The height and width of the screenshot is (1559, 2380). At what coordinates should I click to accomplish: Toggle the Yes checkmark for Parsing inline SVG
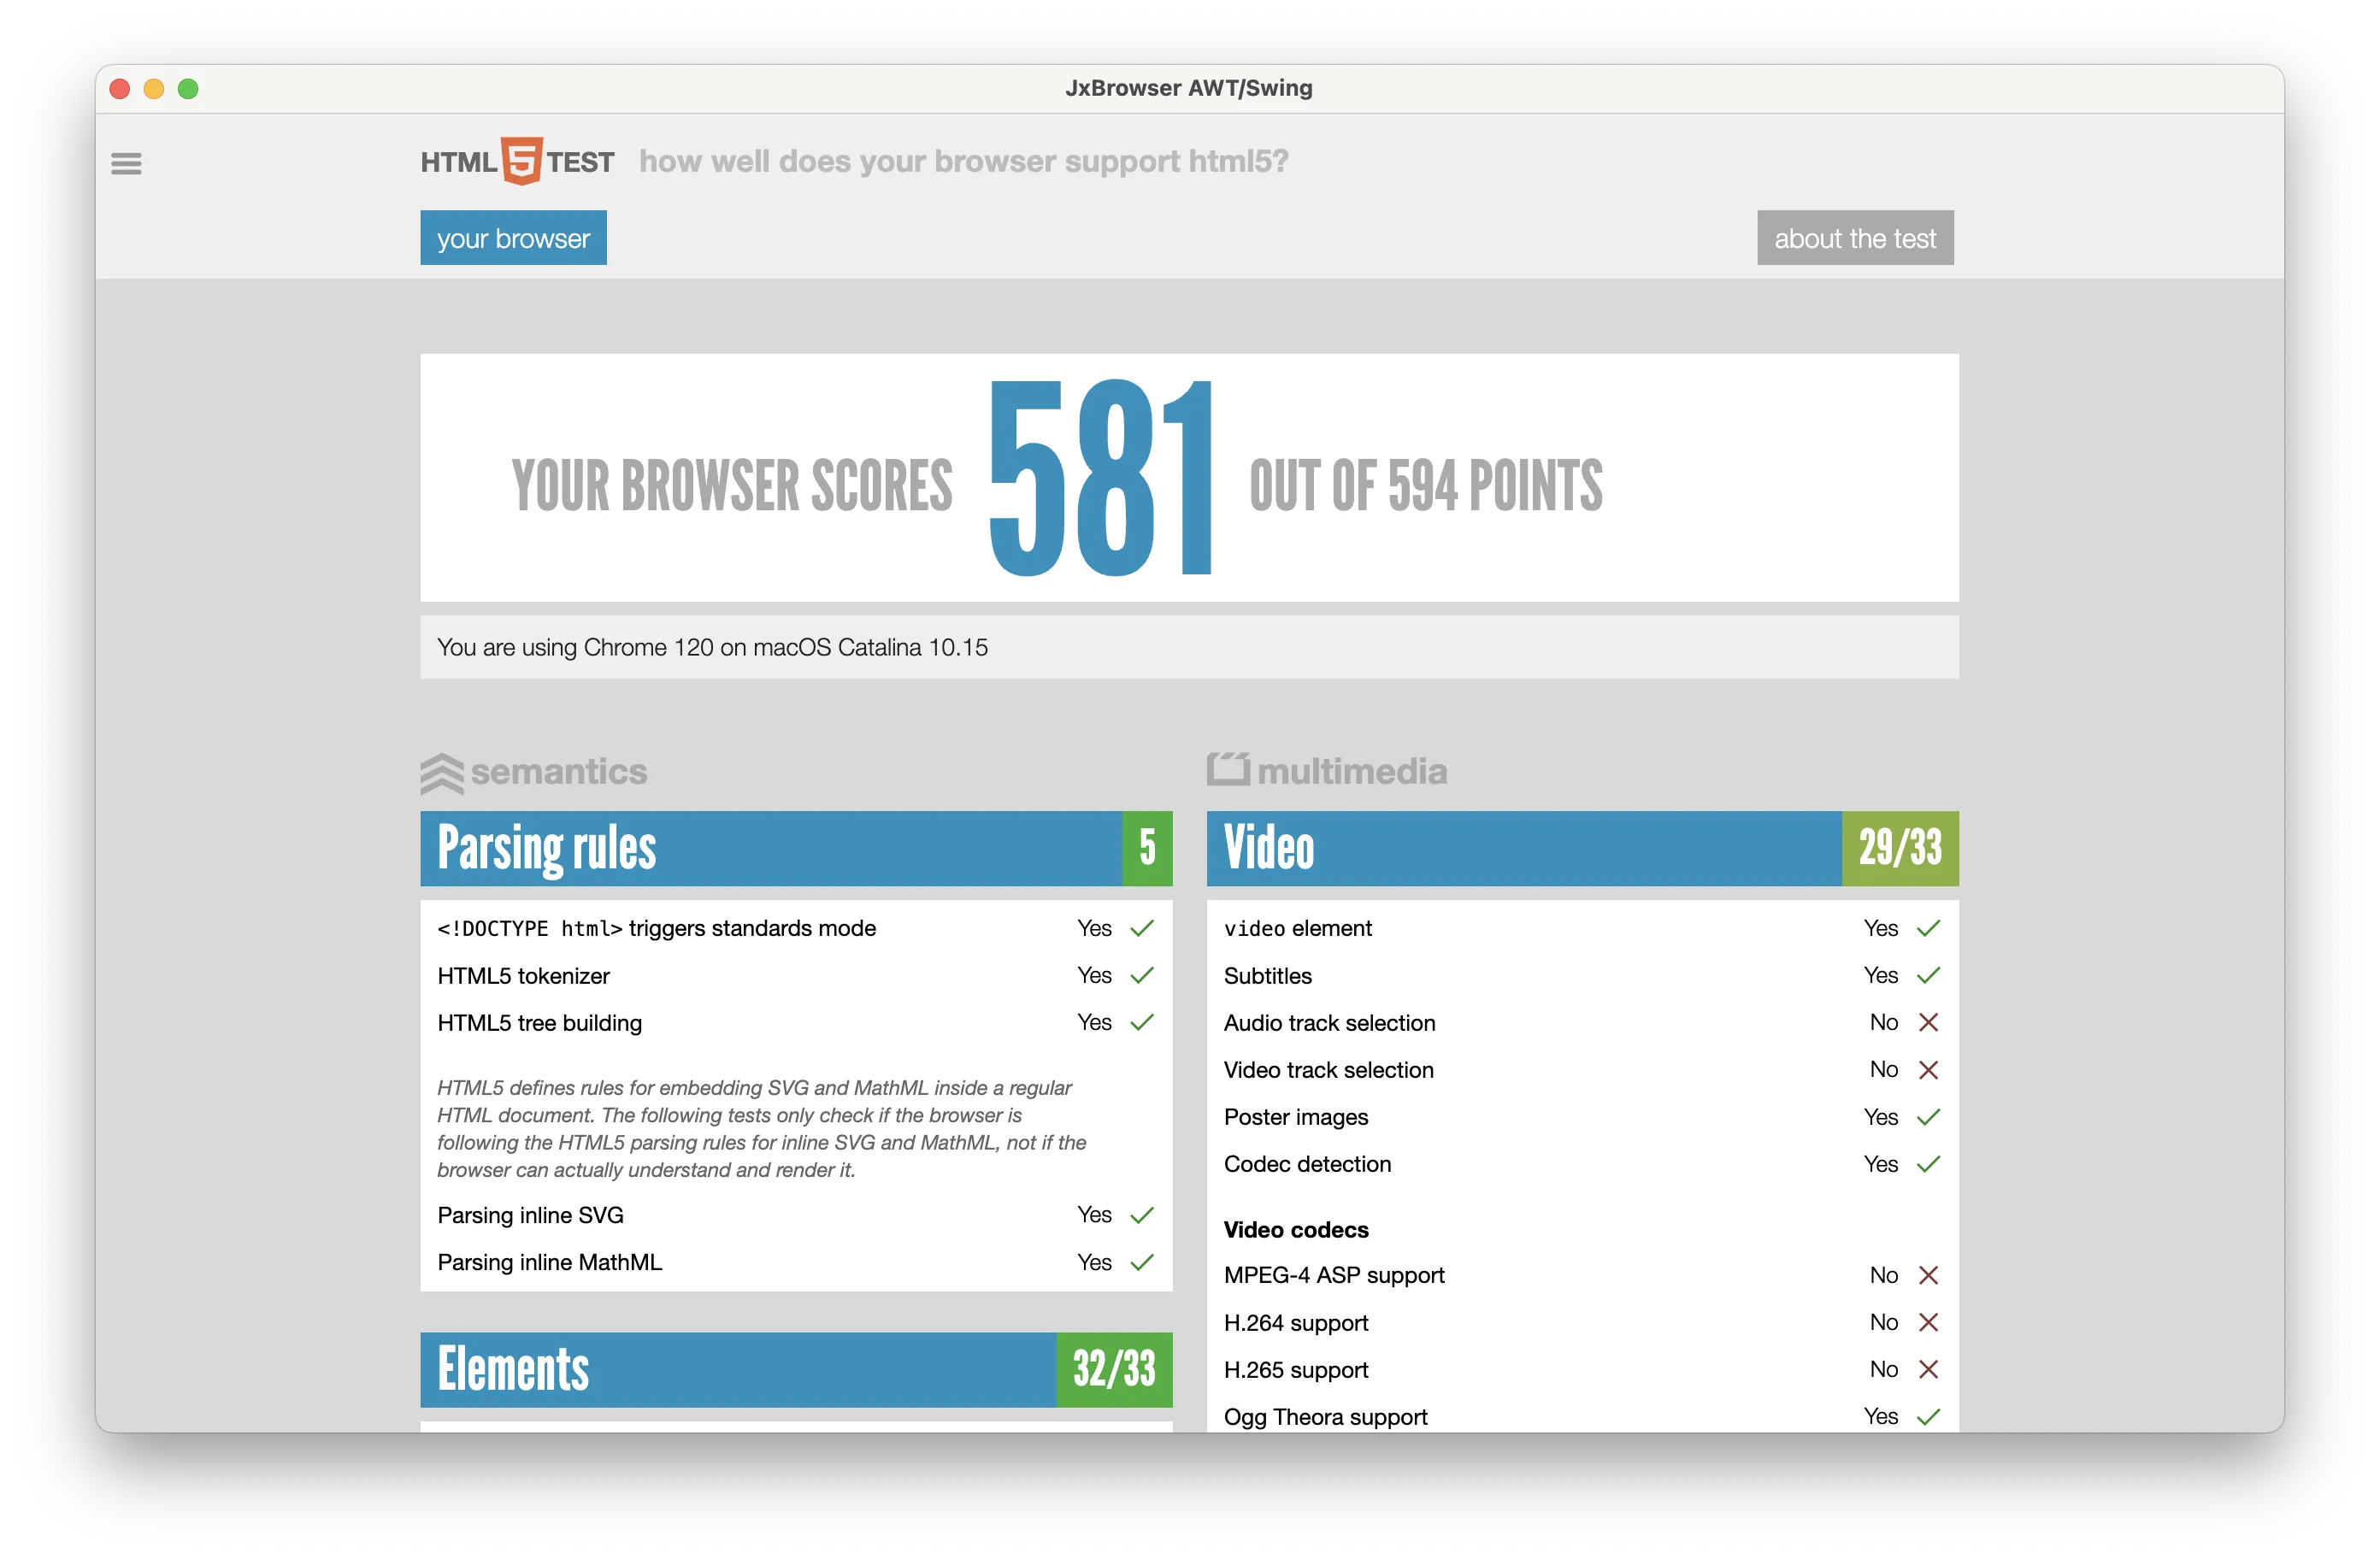click(x=1146, y=1213)
